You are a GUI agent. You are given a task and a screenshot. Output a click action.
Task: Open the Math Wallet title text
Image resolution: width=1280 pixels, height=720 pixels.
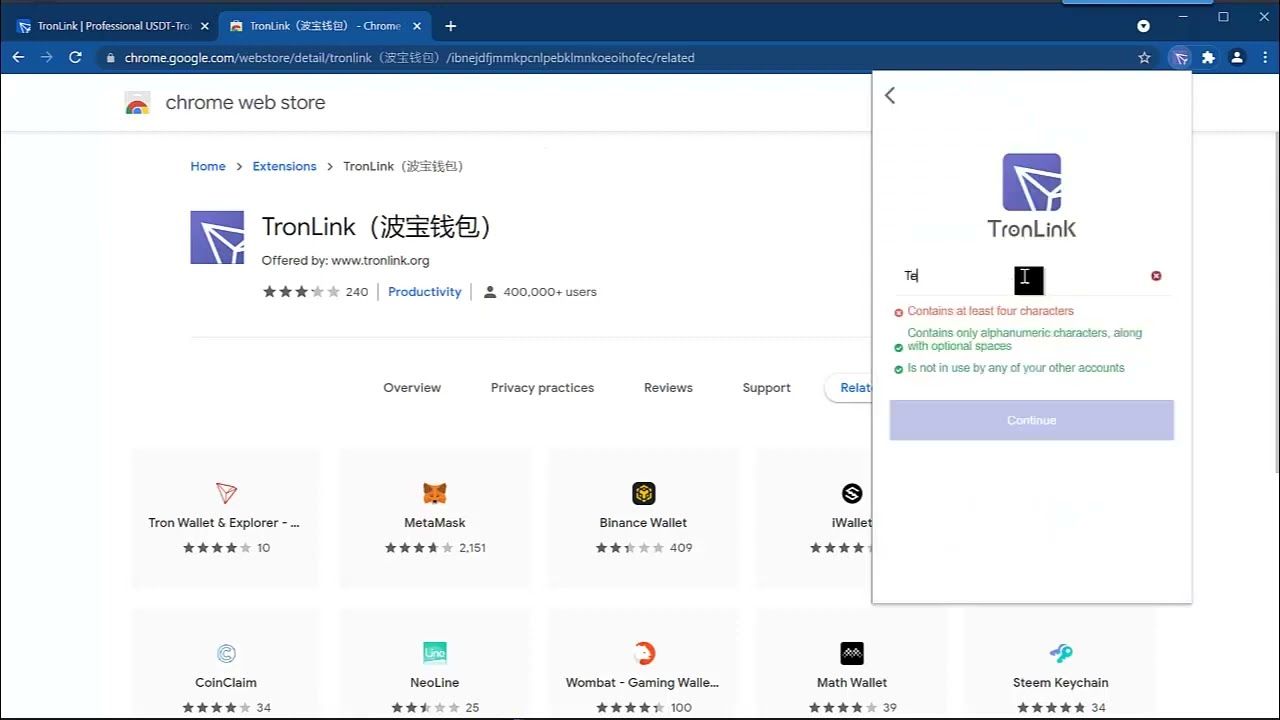[x=852, y=683]
